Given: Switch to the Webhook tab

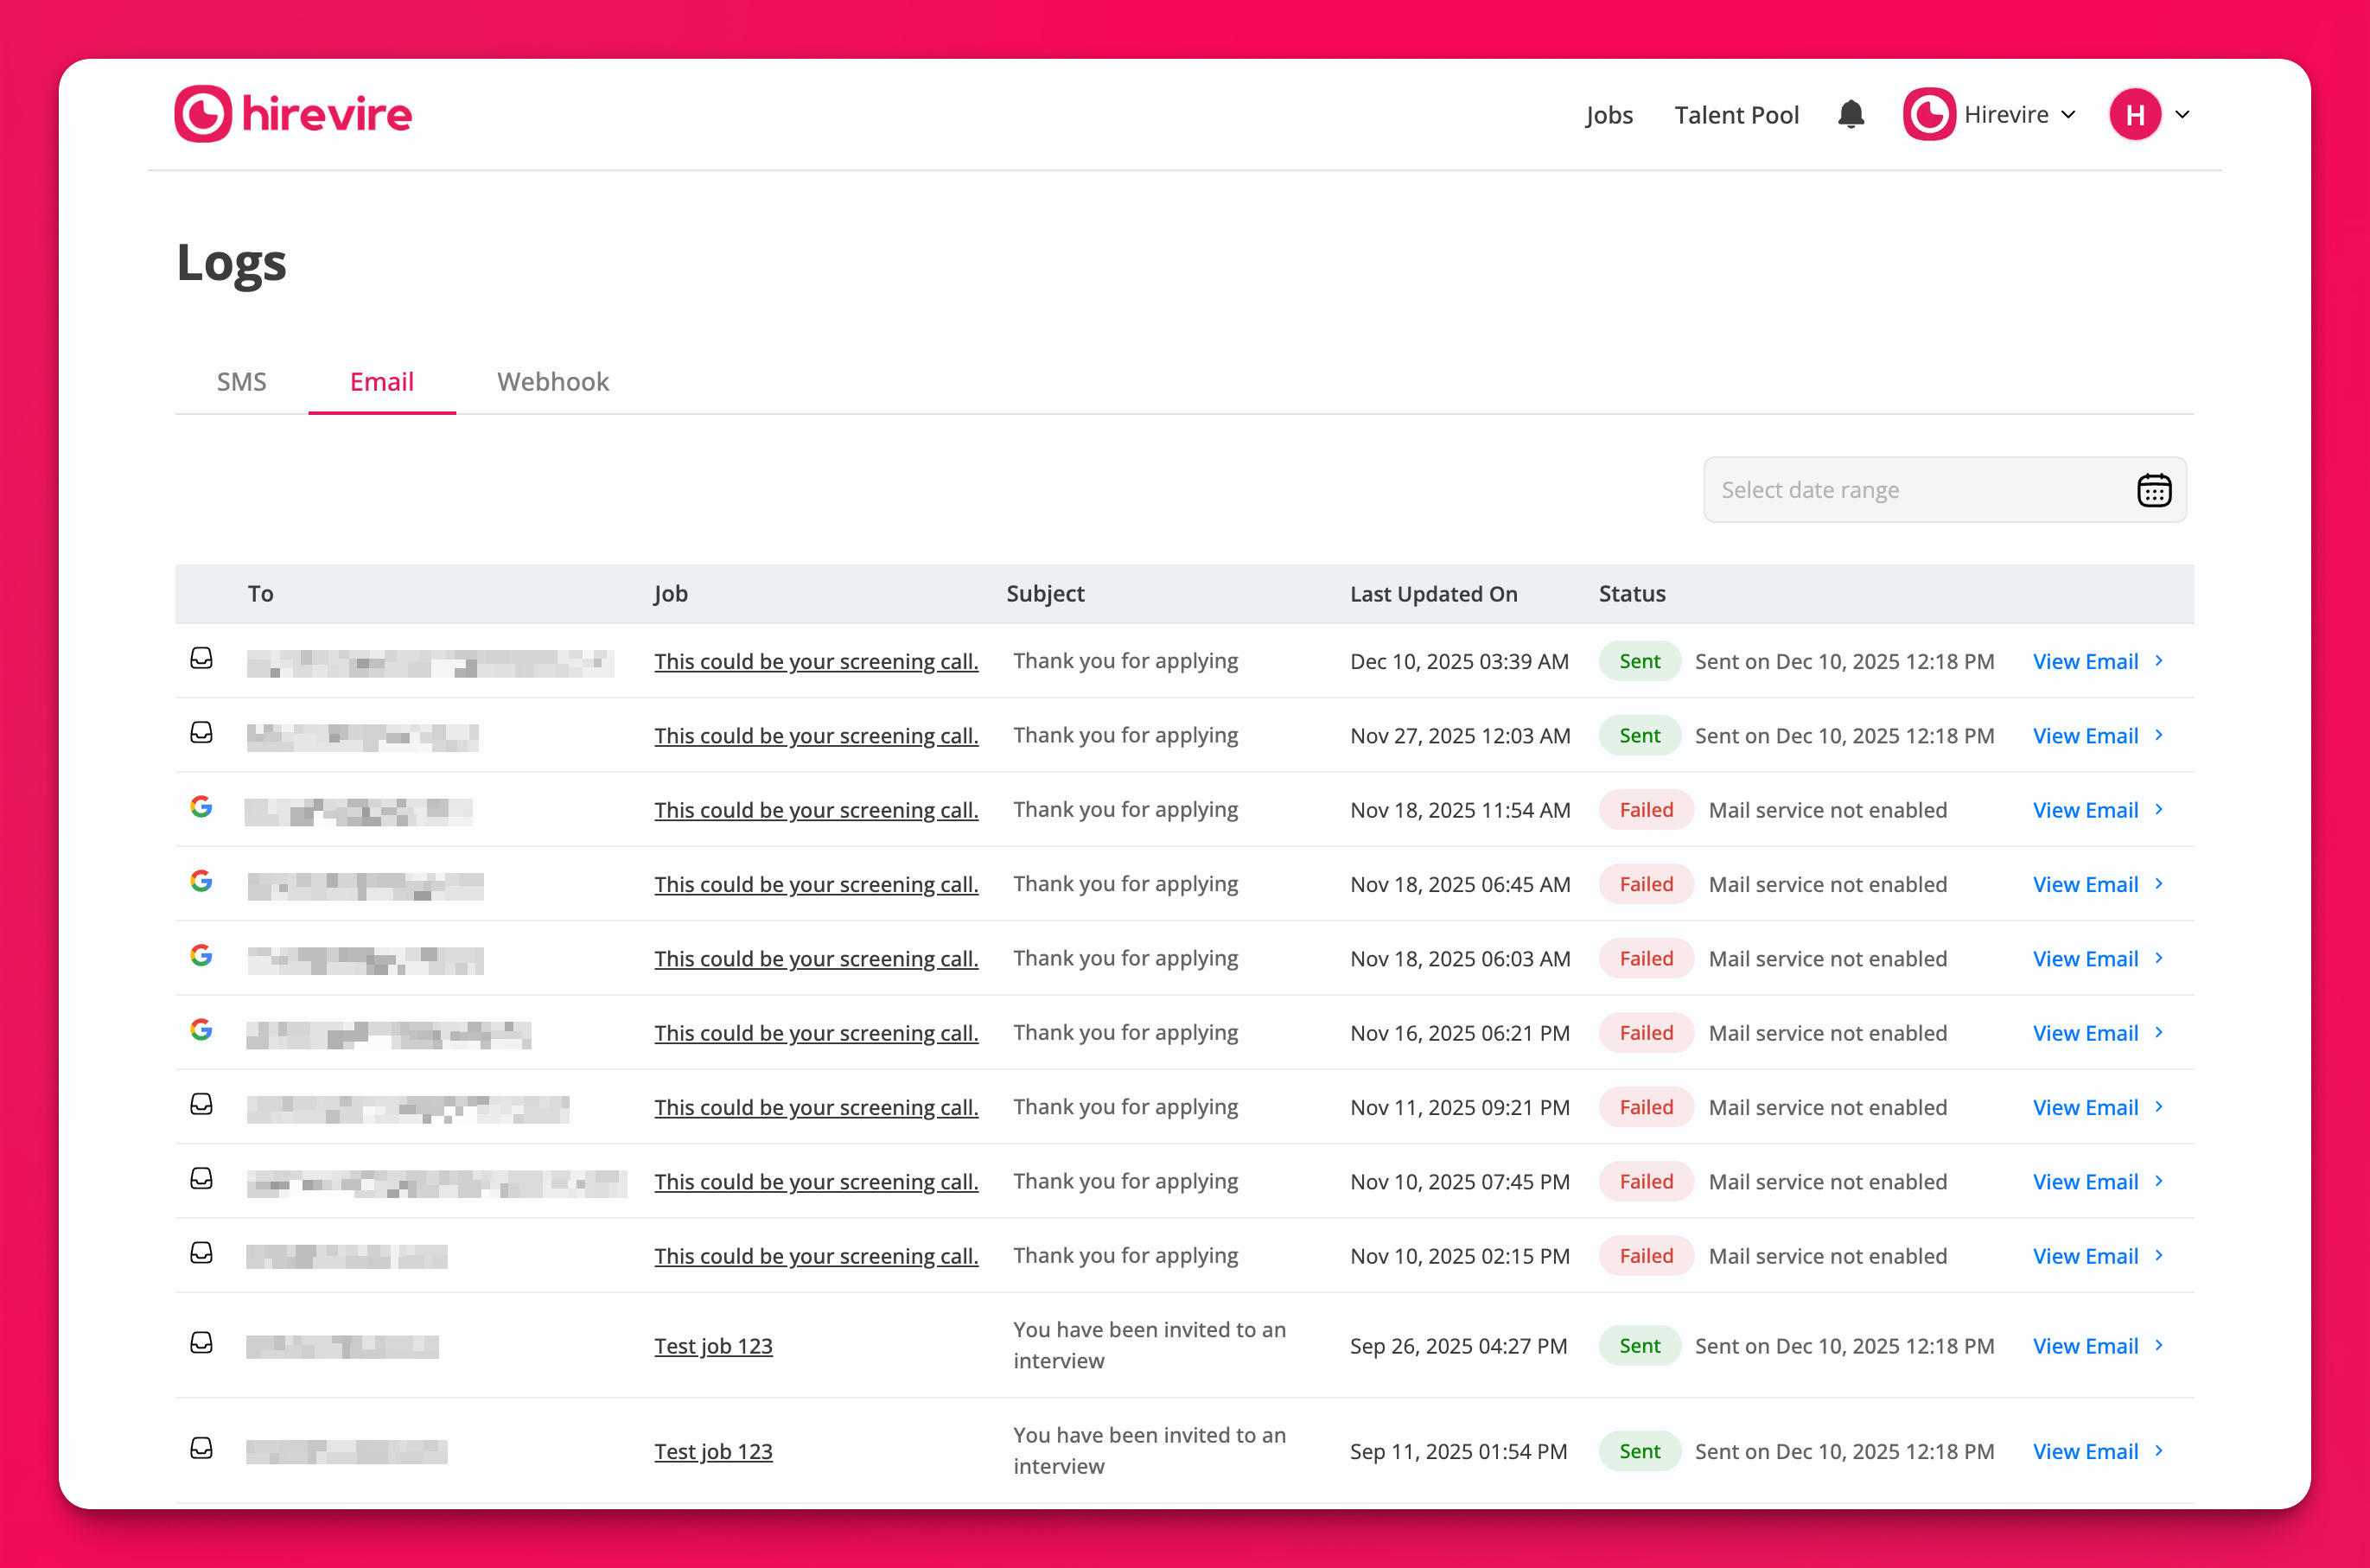Looking at the screenshot, I should [553, 381].
